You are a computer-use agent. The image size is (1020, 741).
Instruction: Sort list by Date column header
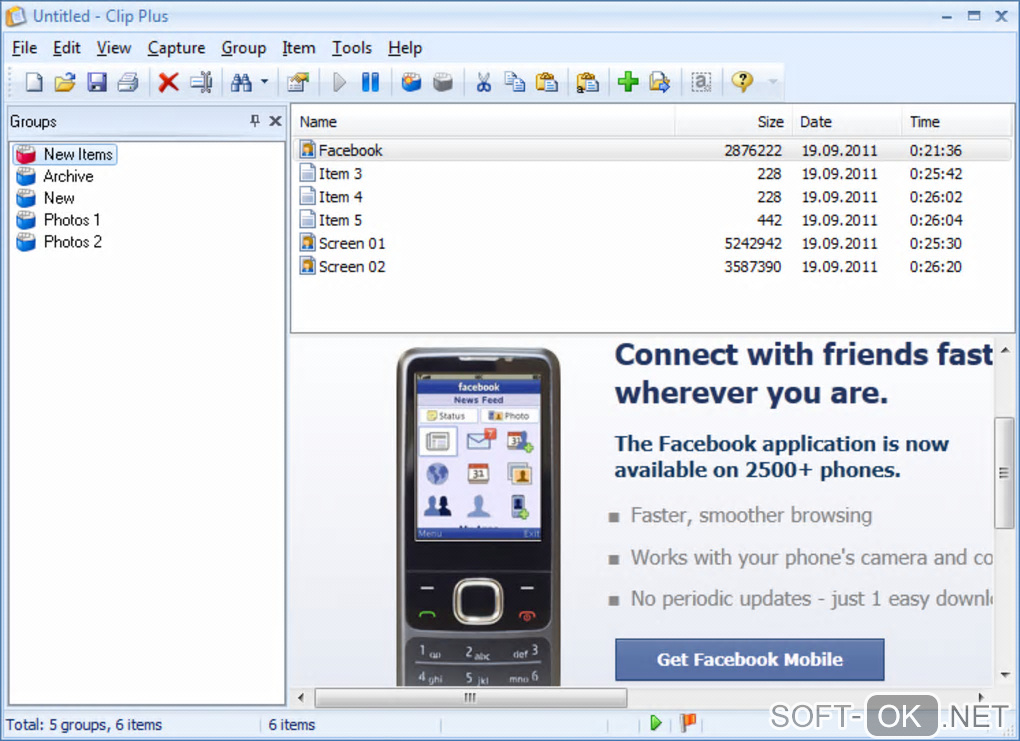[846, 122]
